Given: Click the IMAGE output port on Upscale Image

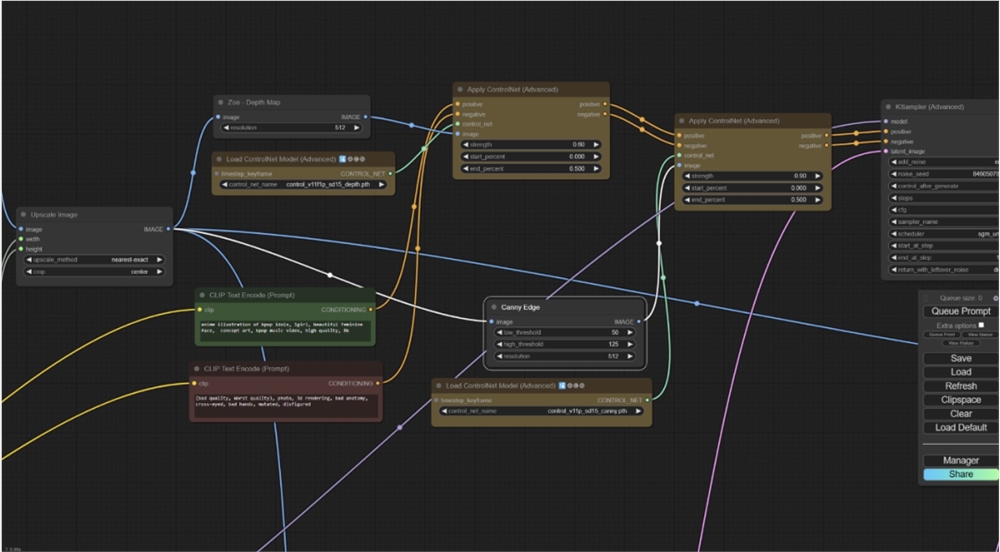Looking at the screenshot, I should tap(168, 229).
